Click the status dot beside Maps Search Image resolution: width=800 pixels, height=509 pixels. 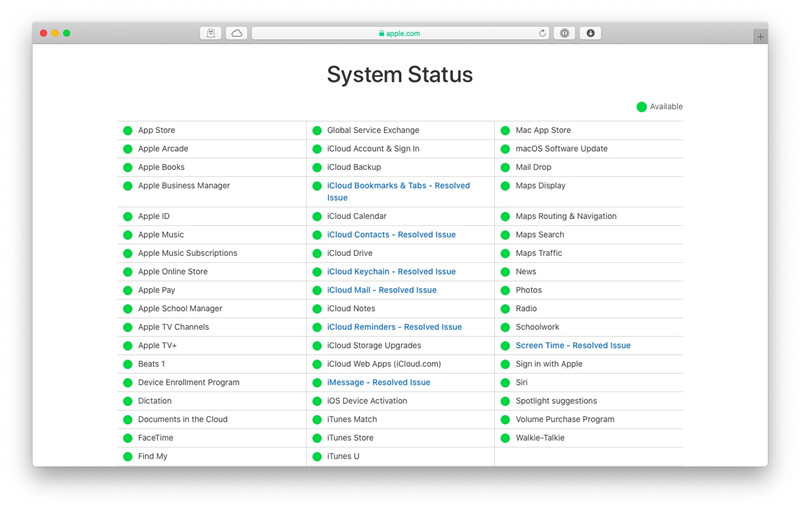(505, 235)
